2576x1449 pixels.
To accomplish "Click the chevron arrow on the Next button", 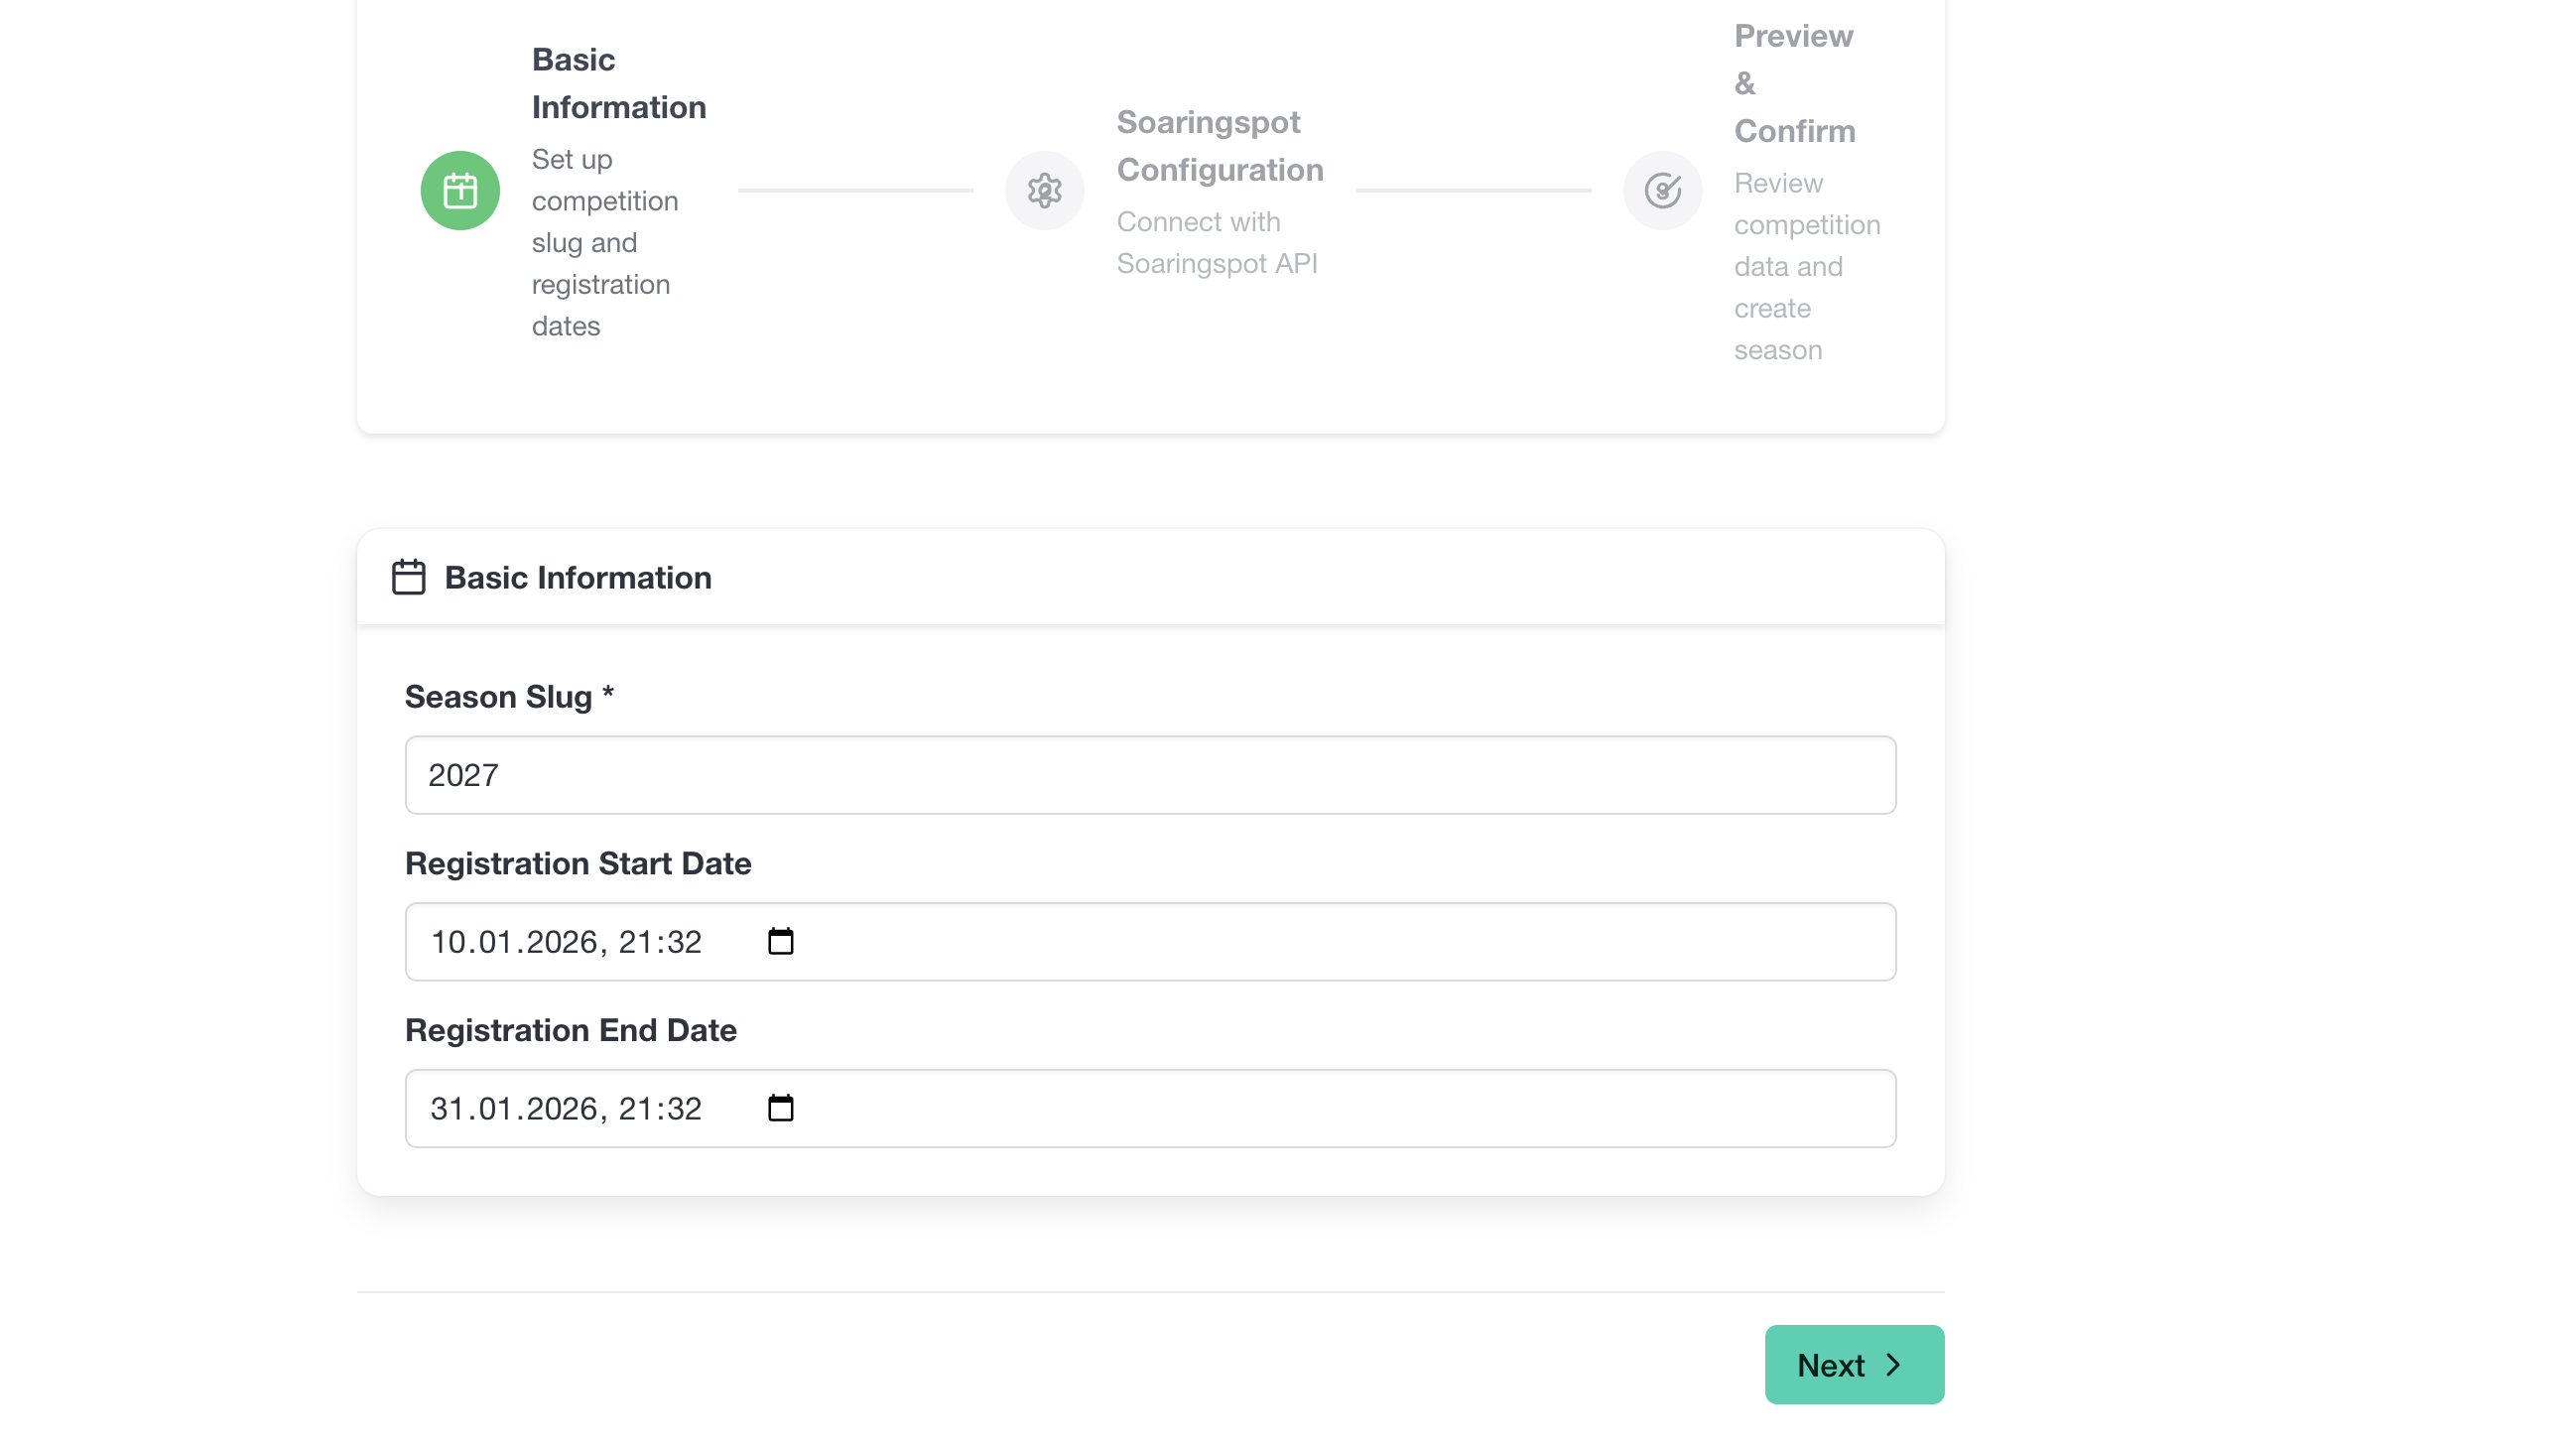I will click(1893, 1364).
